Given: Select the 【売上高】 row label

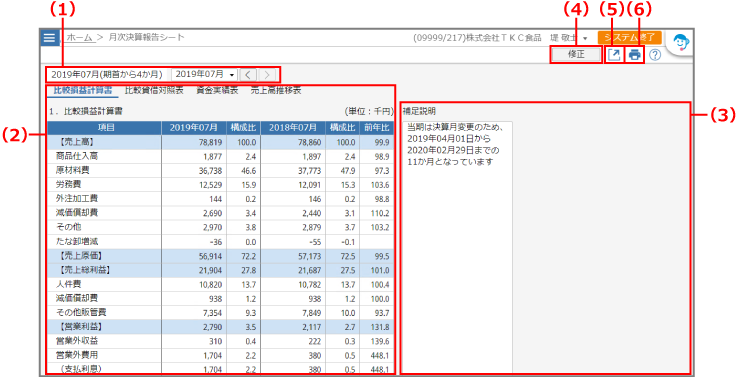Looking at the screenshot, I should point(78,142).
